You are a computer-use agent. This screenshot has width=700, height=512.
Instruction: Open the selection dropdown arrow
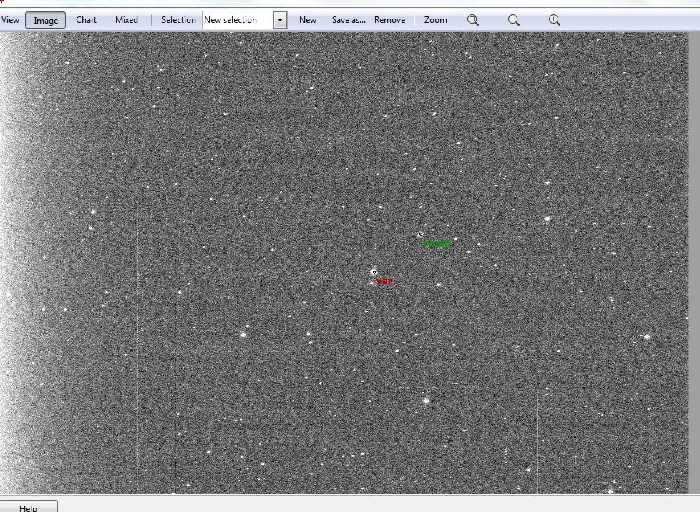click(x=280, y=20)
